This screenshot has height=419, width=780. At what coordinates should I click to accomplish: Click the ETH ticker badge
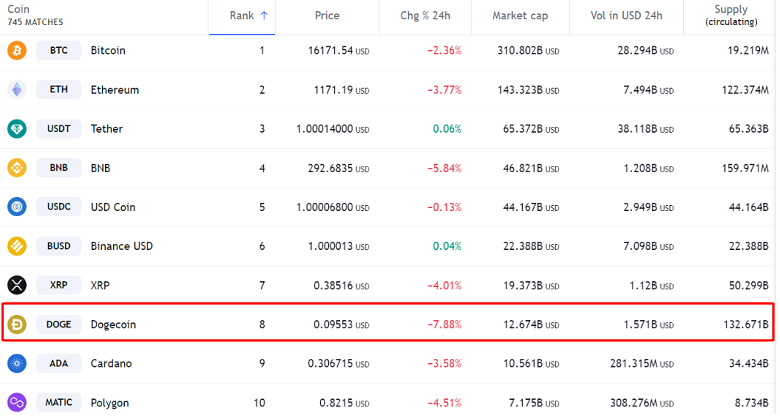[59, 90]
